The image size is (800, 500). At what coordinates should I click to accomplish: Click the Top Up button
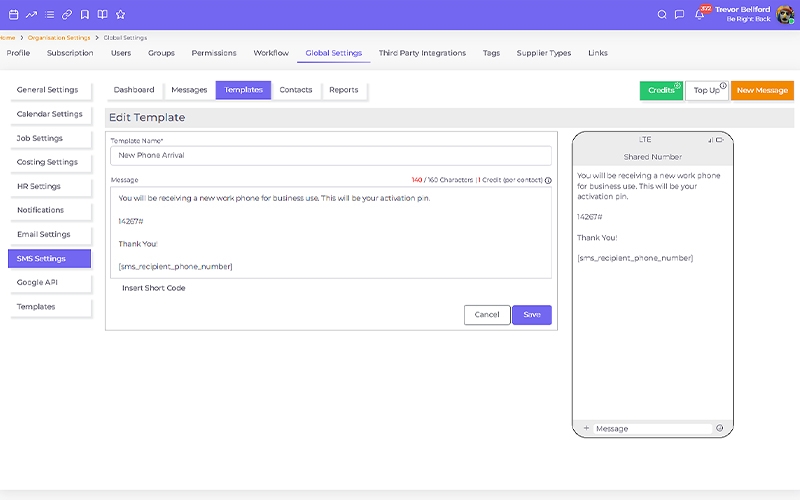coord(707,90)
